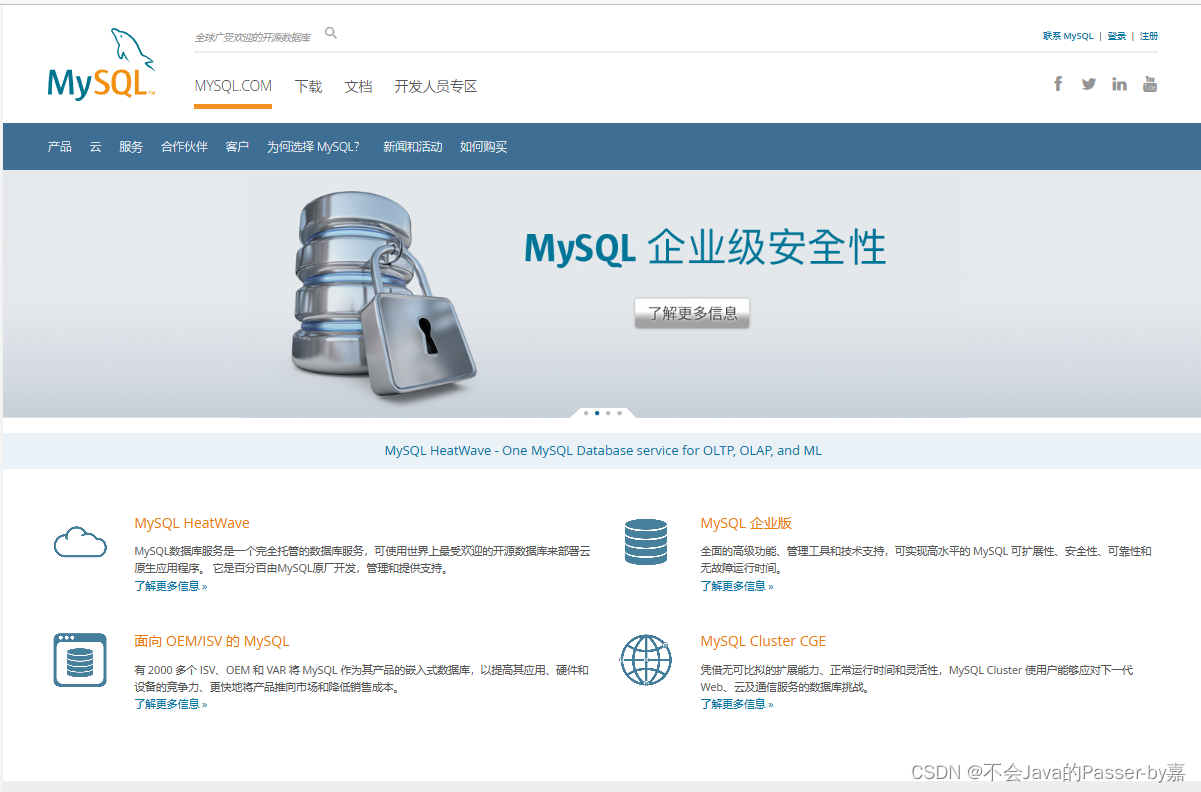Image resolution: width=1201 pixels, height=792 pixels.
Task: Select the third carousel dot
Action: click(608, 412)
